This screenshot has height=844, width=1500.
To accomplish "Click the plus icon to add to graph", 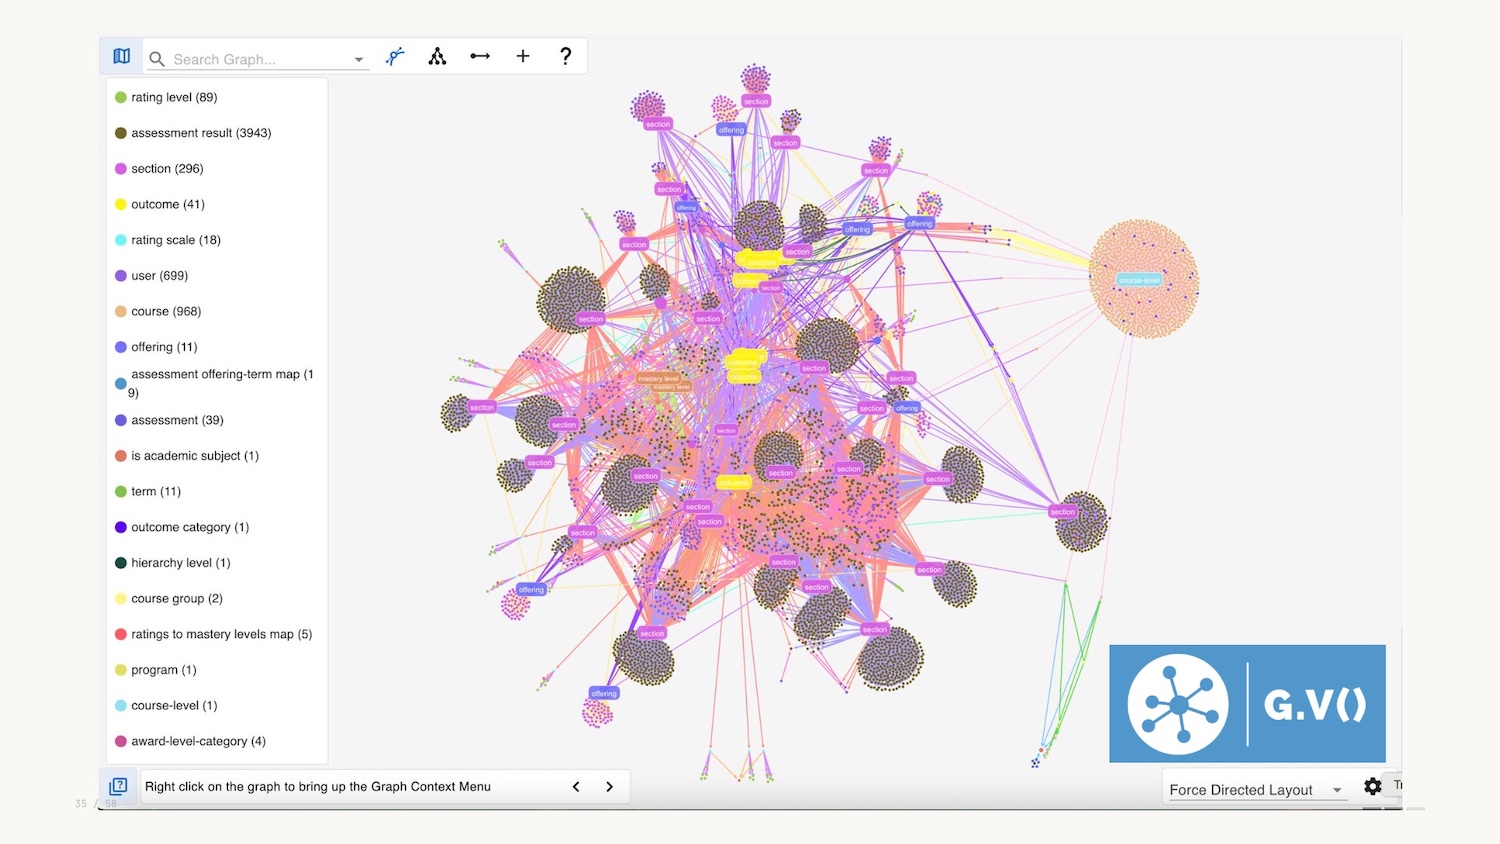I will click(x=522, y=56).
